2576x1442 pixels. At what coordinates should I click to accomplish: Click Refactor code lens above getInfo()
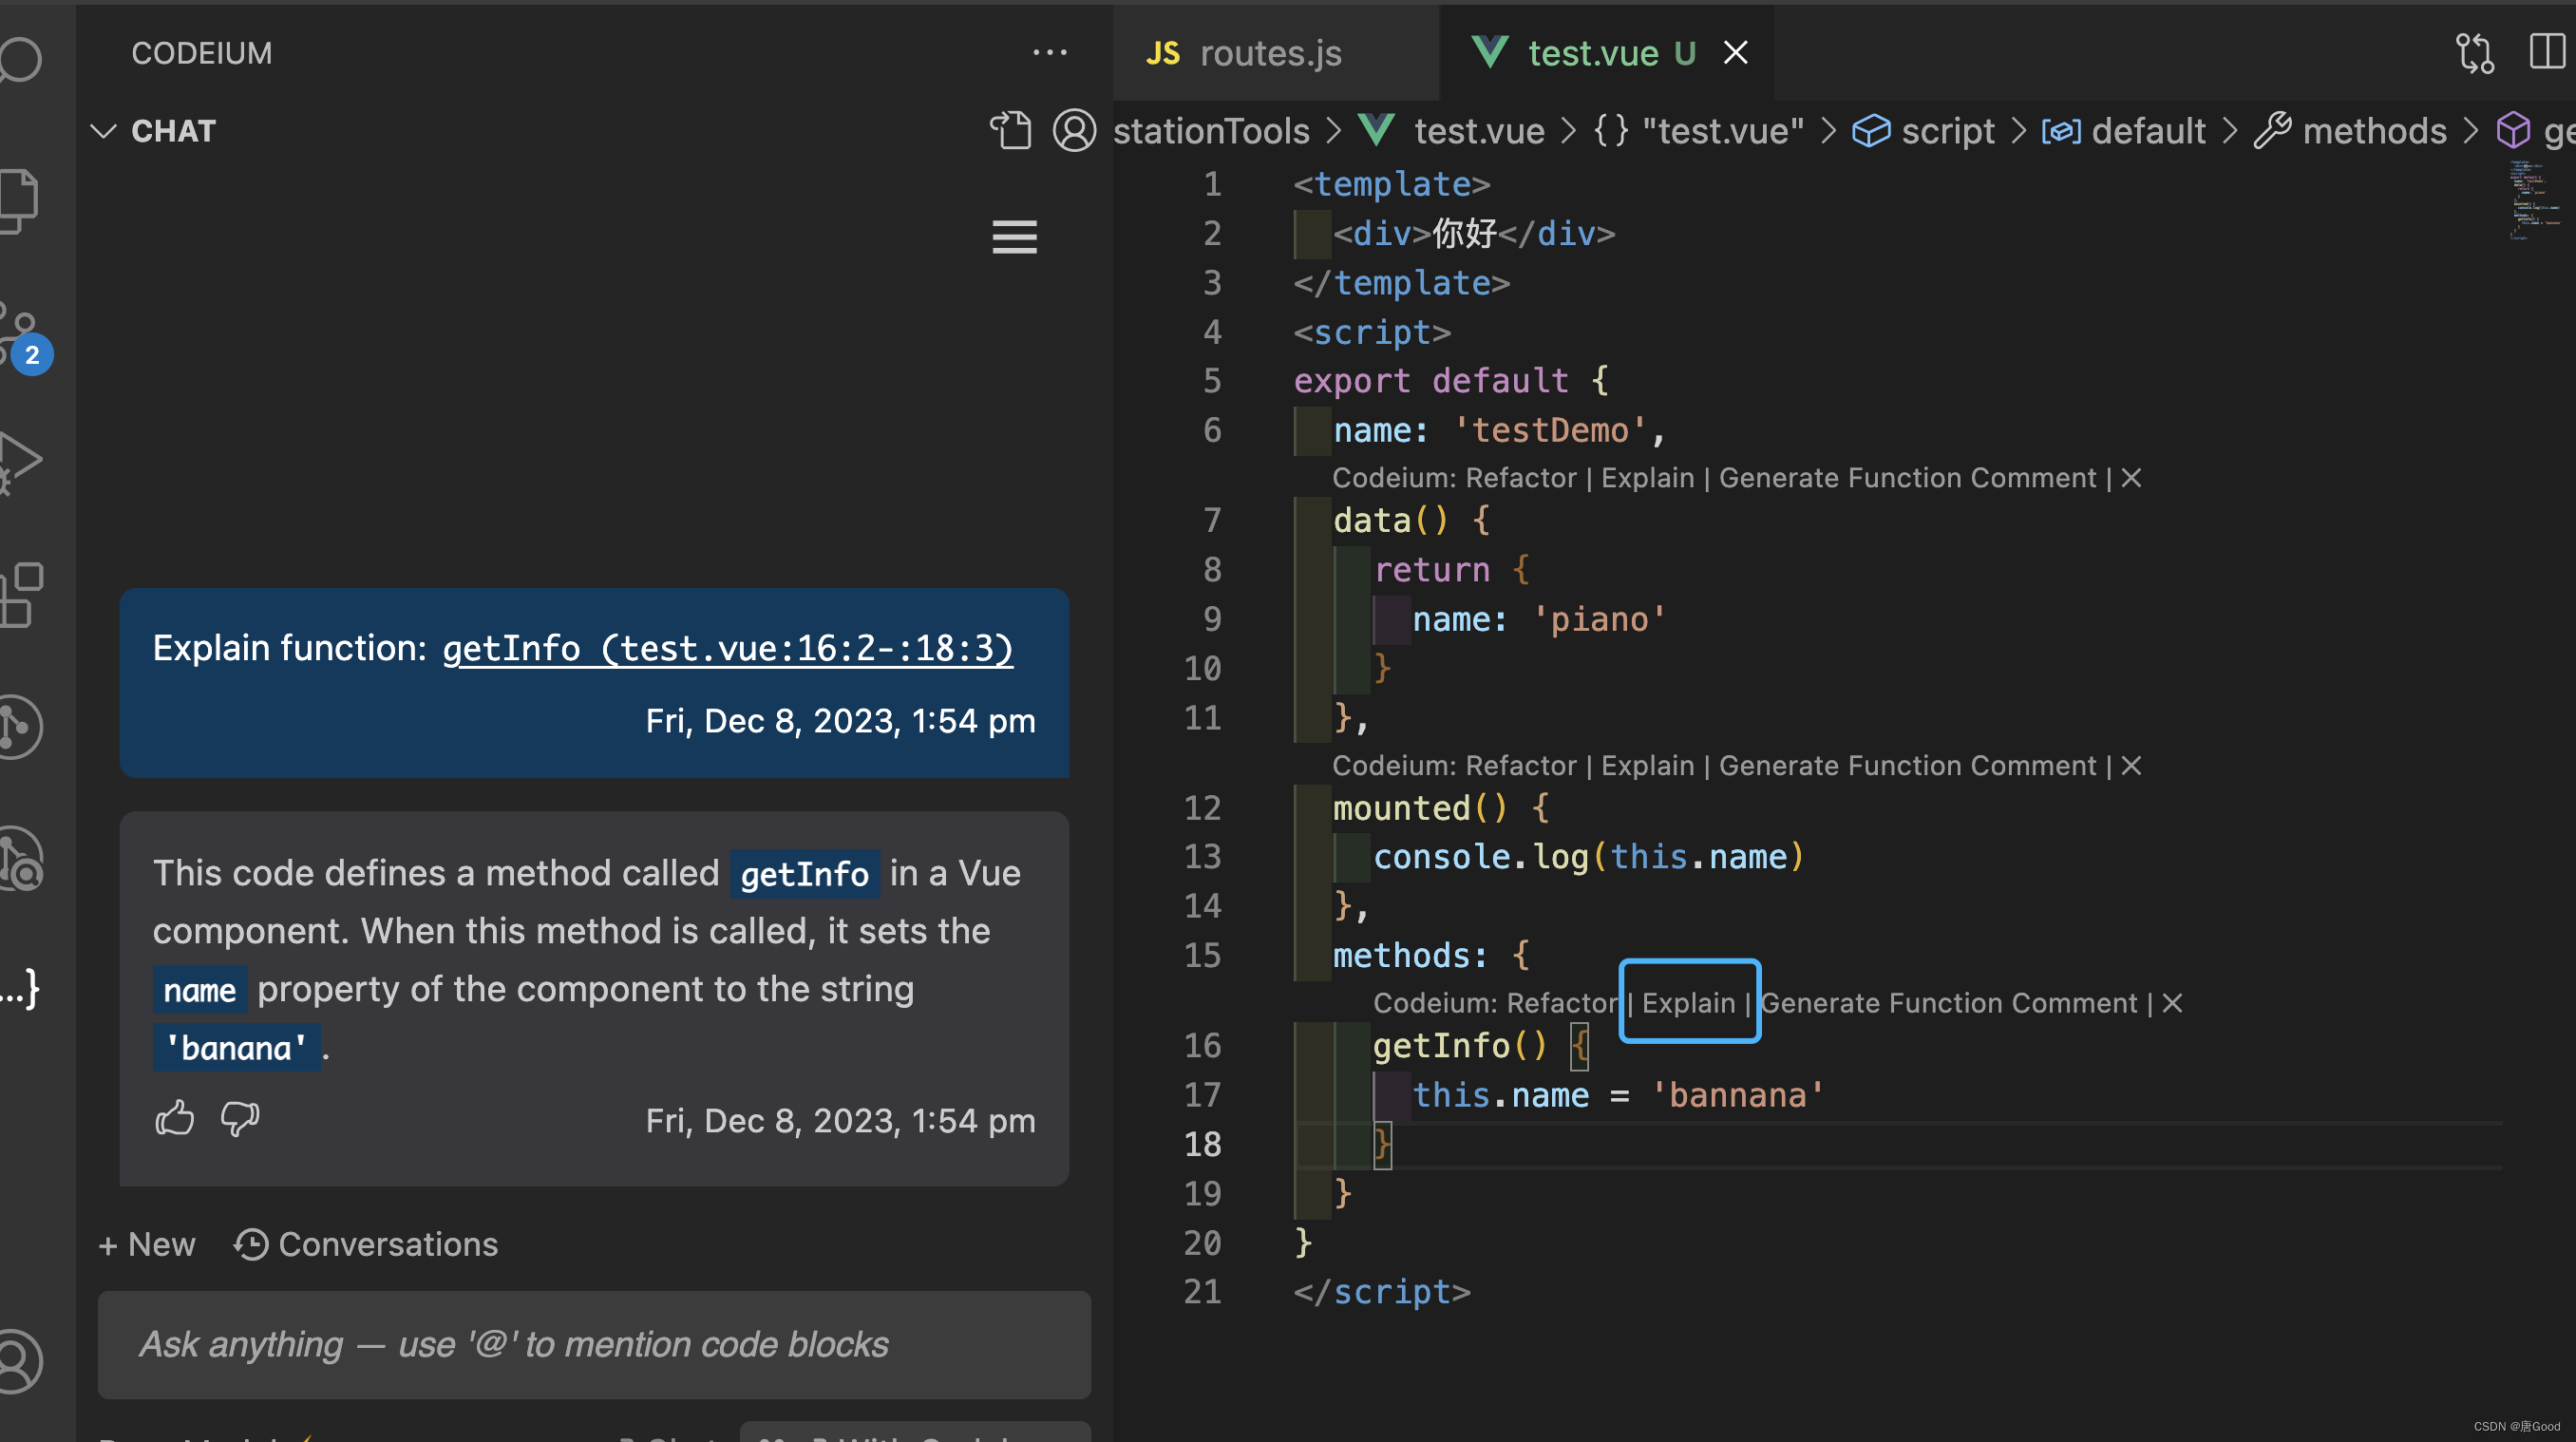1562,1003
